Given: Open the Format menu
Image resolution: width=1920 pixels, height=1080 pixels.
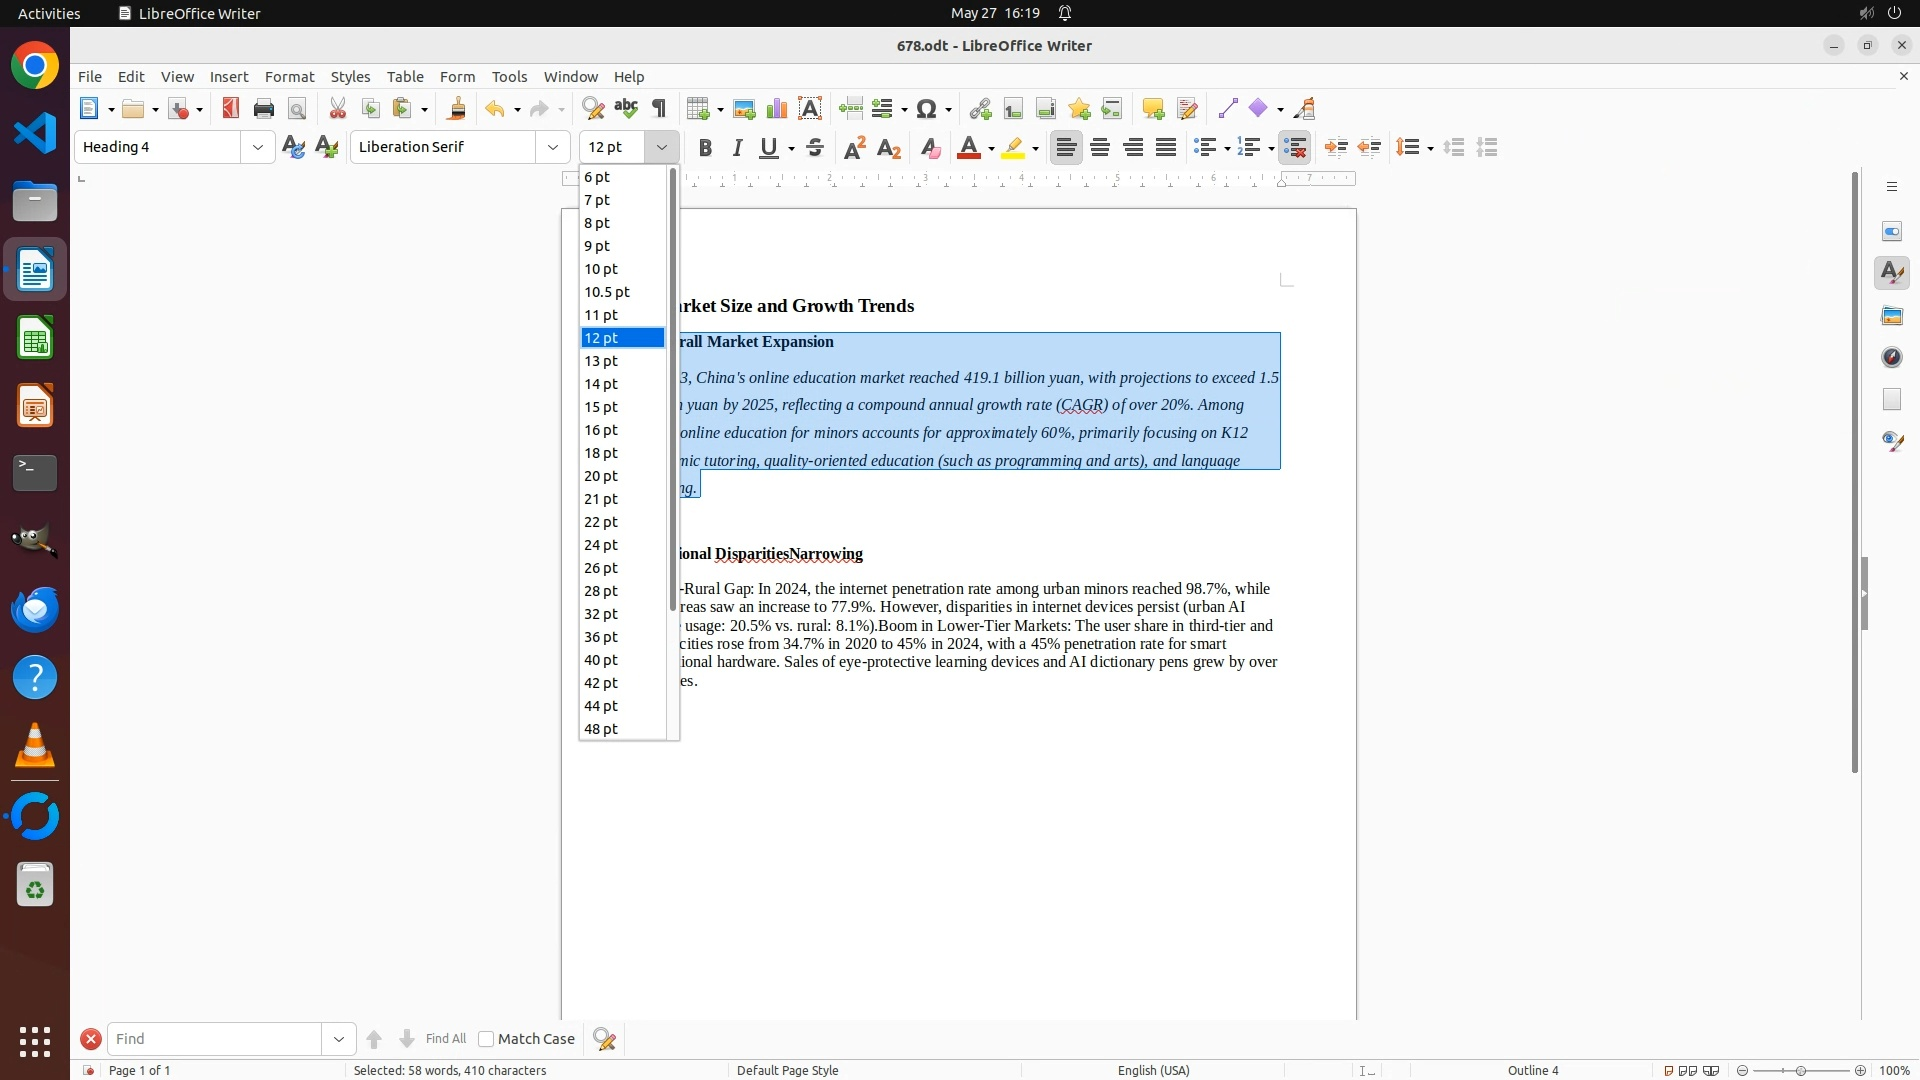Looking at the screenshot, I should [289, 77].
